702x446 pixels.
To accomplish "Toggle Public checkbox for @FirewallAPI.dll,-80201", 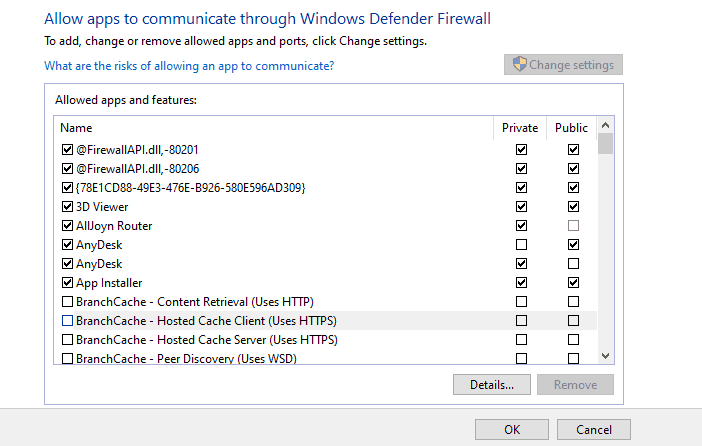I will pyautogui.click(x=573, y=150).
